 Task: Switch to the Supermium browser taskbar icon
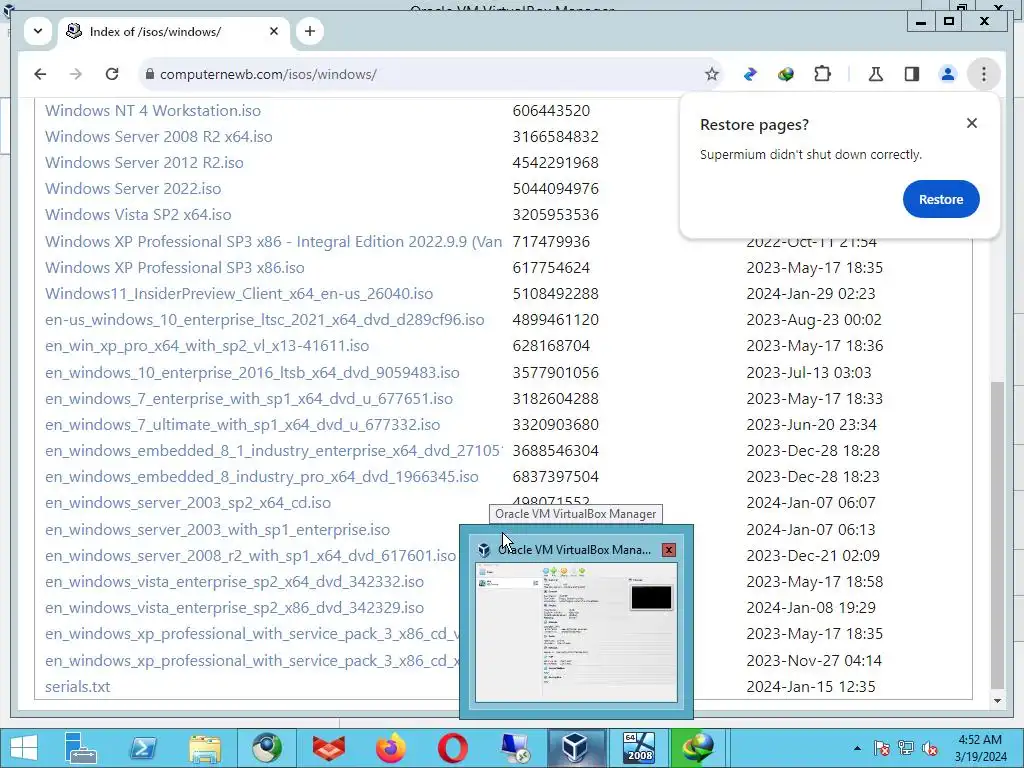(267, 748)
